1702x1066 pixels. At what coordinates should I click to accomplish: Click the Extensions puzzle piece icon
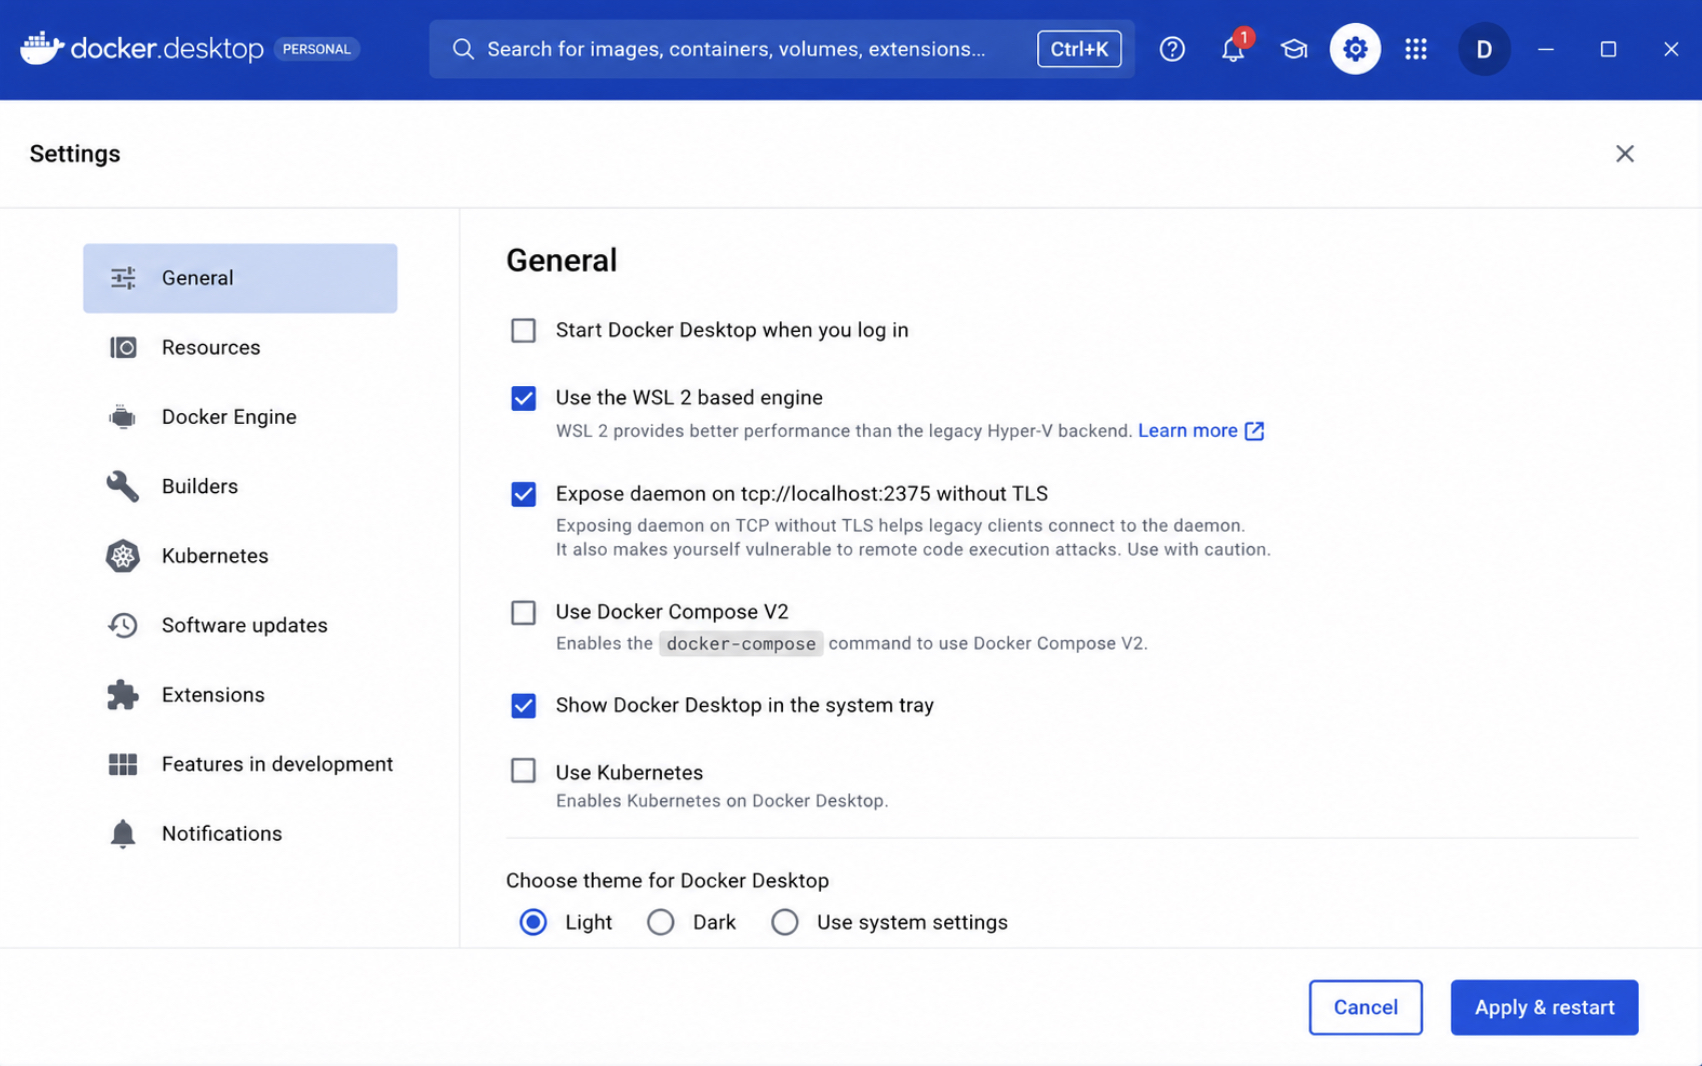point(123,695)
